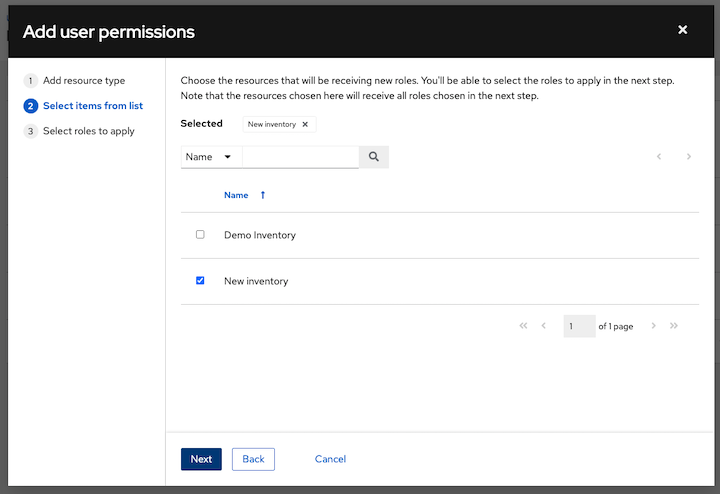Click the page number input field
This screenshot has width=720, height=494.
(x=579, y=326)
